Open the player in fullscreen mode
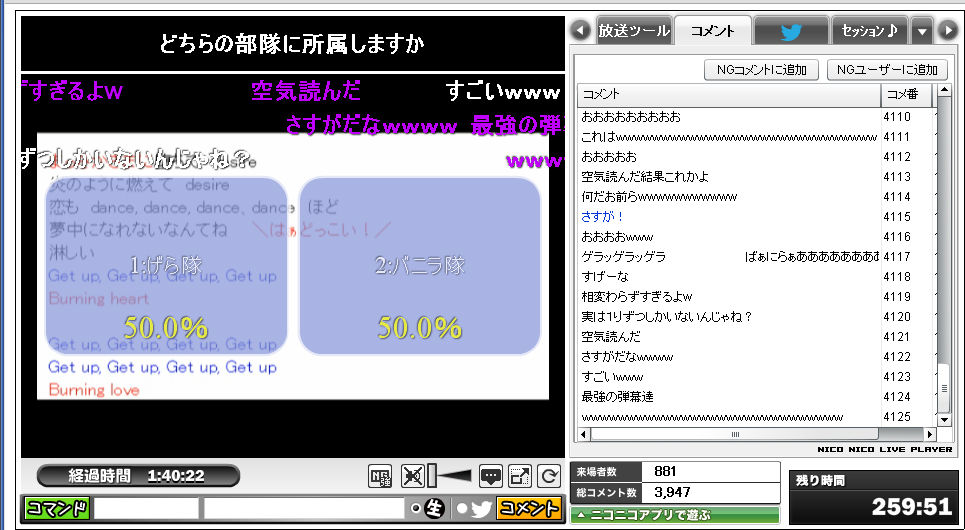Image resolution: width=965 pixels, height=530 pixels. tap(520, 476)
